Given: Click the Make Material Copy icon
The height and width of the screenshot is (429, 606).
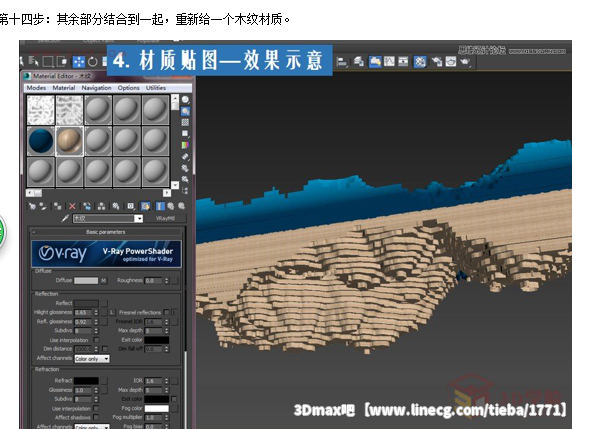Looking at the screenshot, I should tap(87, 206).
